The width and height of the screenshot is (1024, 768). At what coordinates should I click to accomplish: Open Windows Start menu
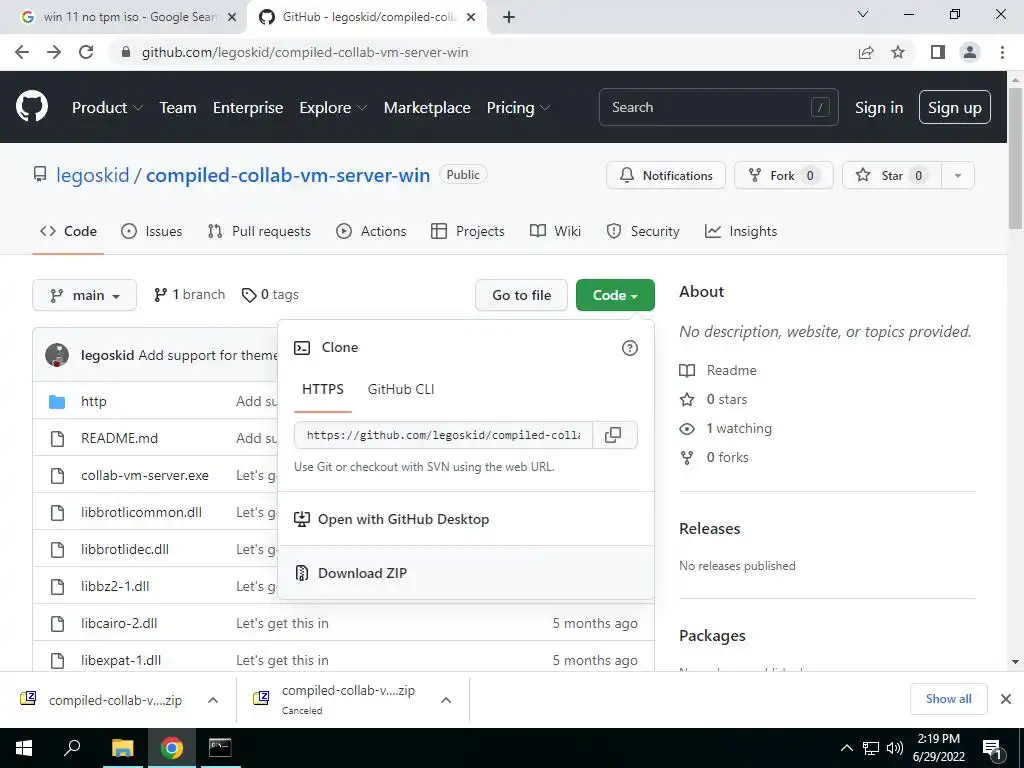coord(24,748)
